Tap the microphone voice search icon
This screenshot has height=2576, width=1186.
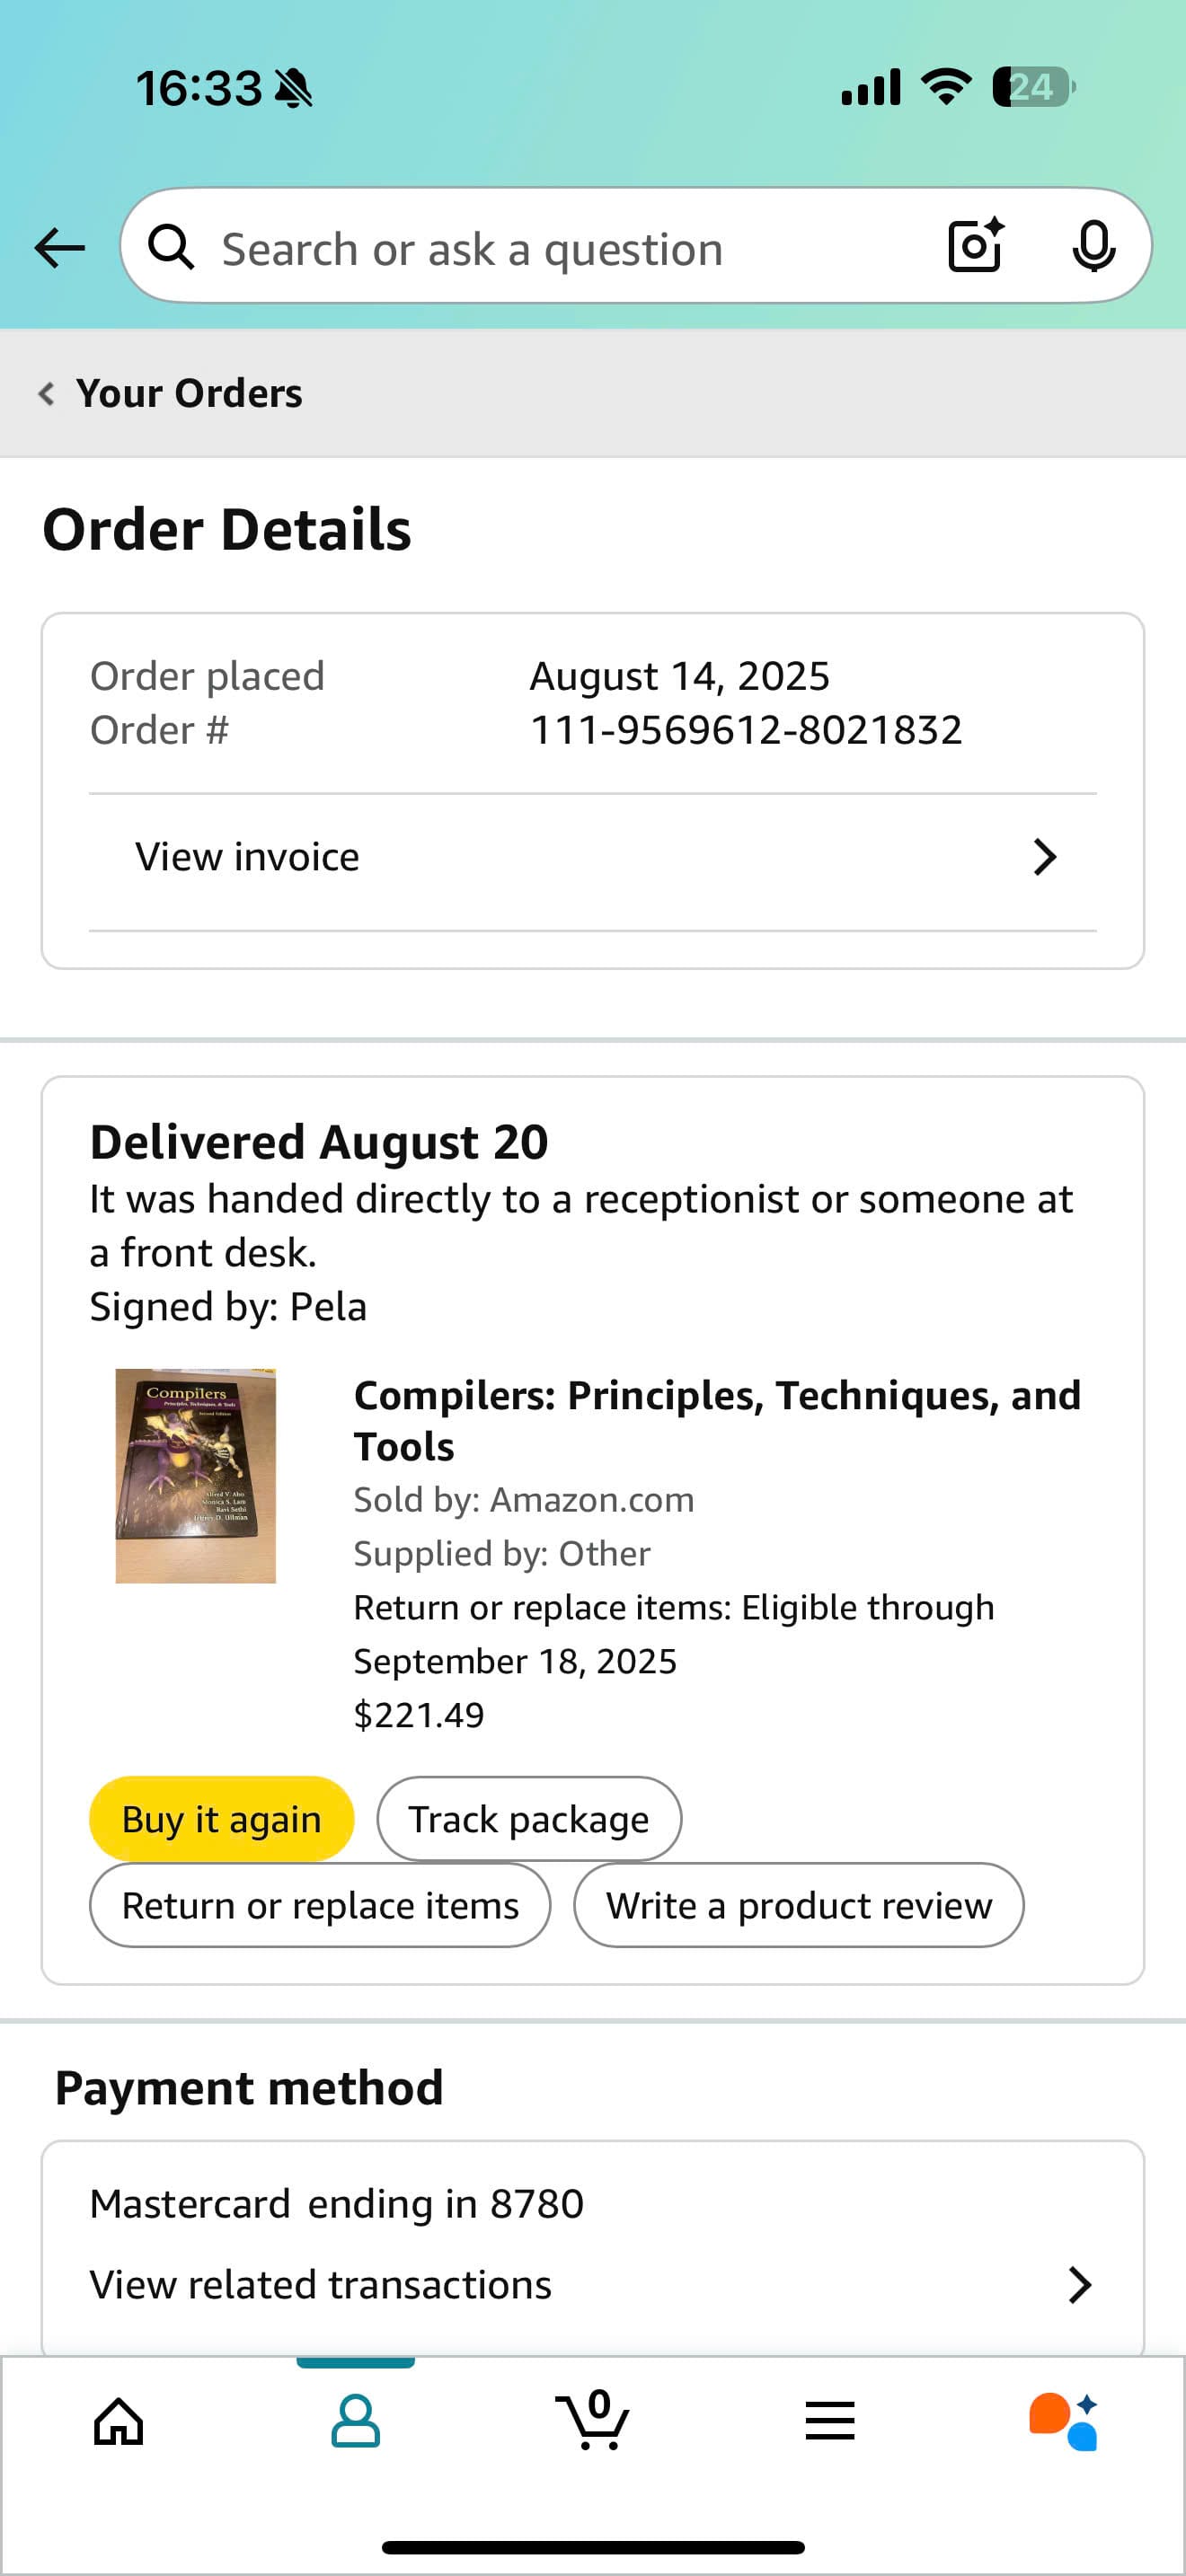(1093, 246)
